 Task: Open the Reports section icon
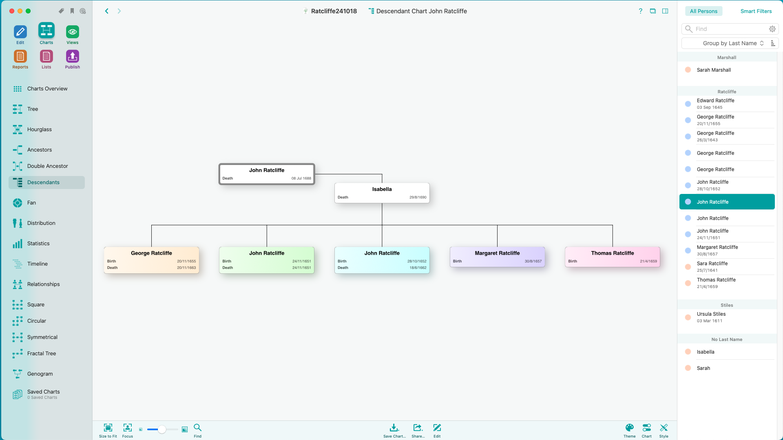[20, 56]
